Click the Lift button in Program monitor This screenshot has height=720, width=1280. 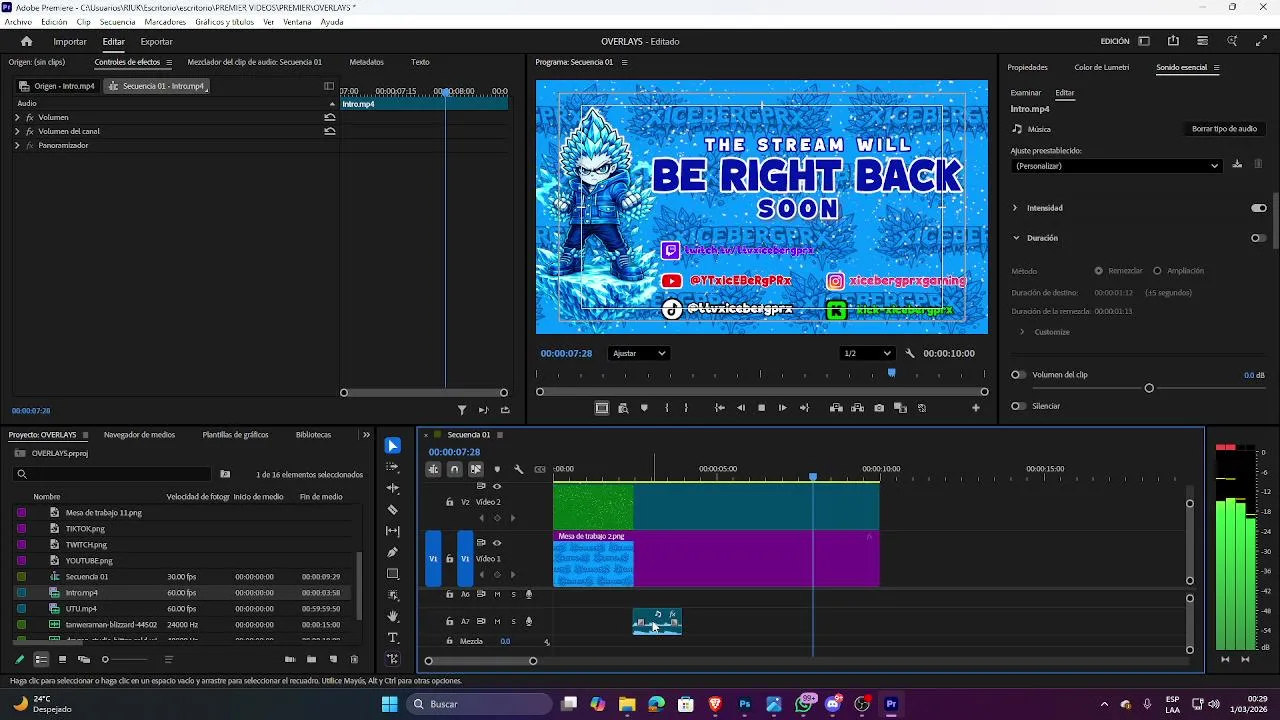coord(836,408)
